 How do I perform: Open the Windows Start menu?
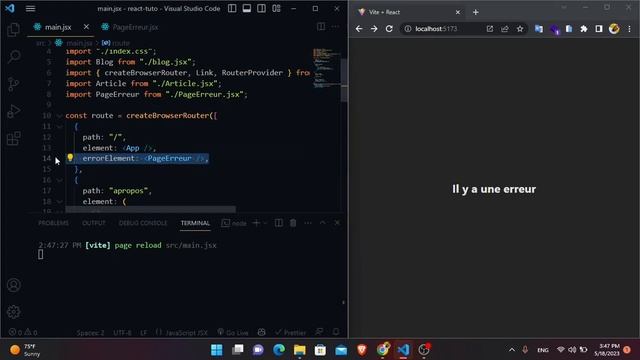click(217, 350)
